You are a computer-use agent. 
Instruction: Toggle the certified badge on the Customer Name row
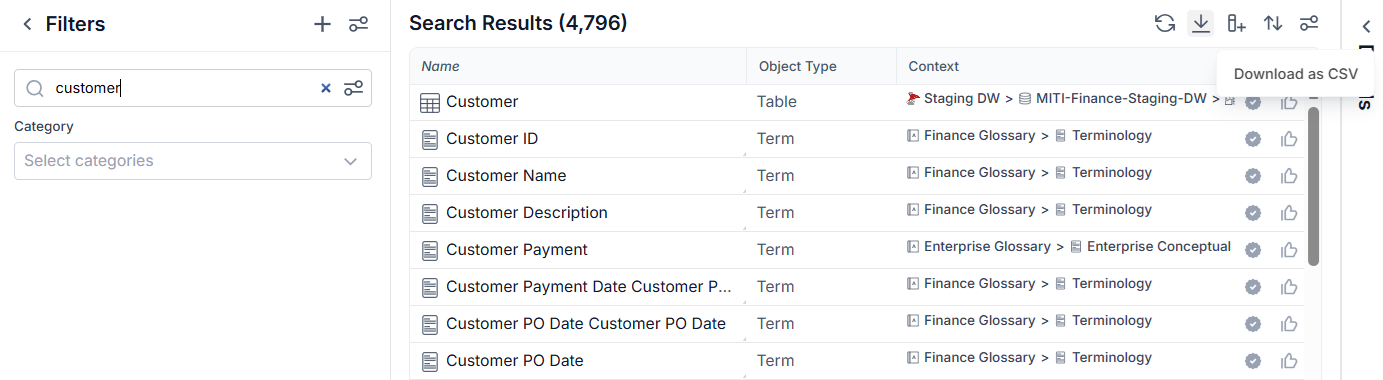pyautogui.click(x=1253, y=176)
